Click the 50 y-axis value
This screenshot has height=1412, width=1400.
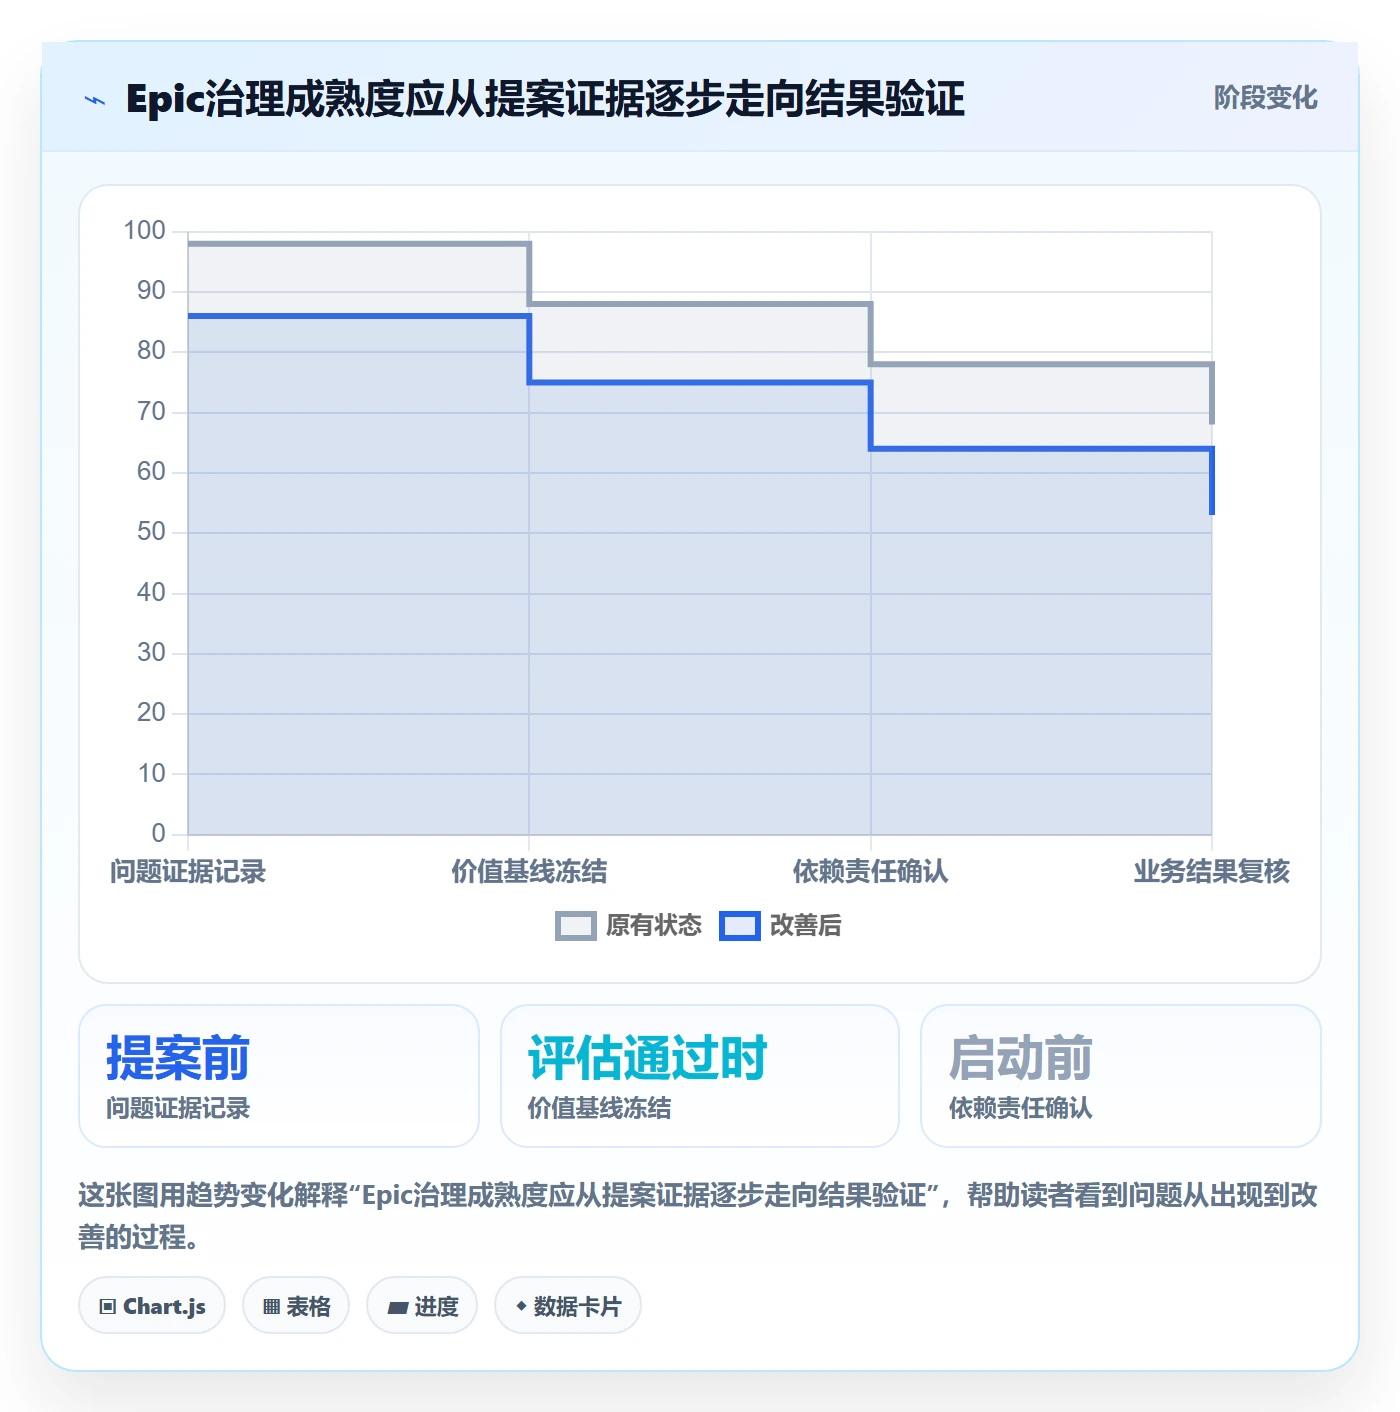pos(151,532)
